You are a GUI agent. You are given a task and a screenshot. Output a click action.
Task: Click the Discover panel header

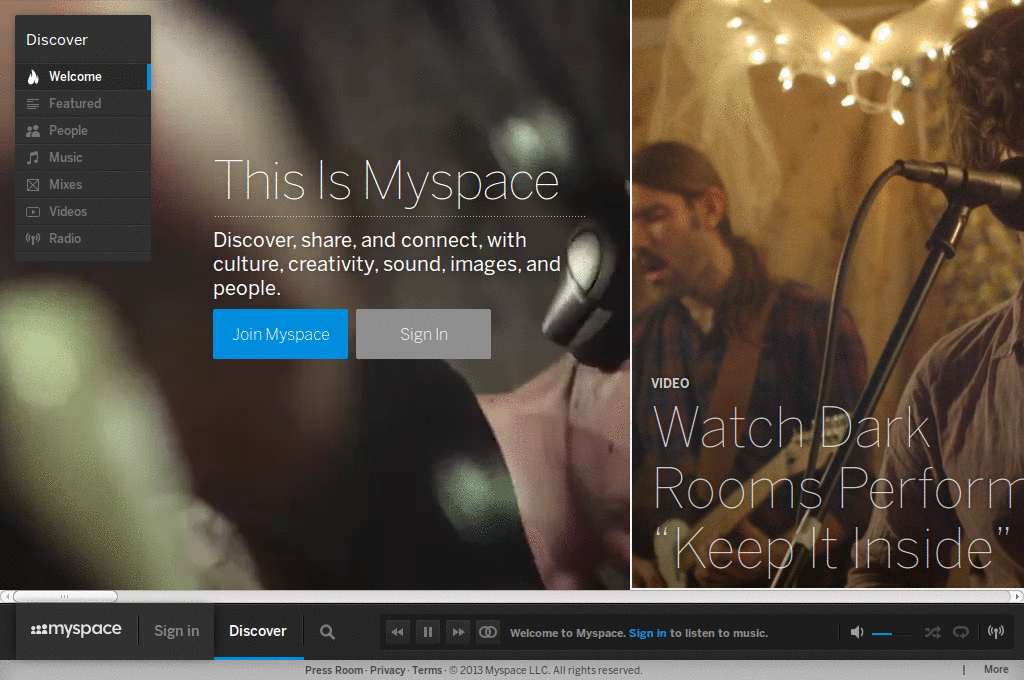click(x=83, y=39)
